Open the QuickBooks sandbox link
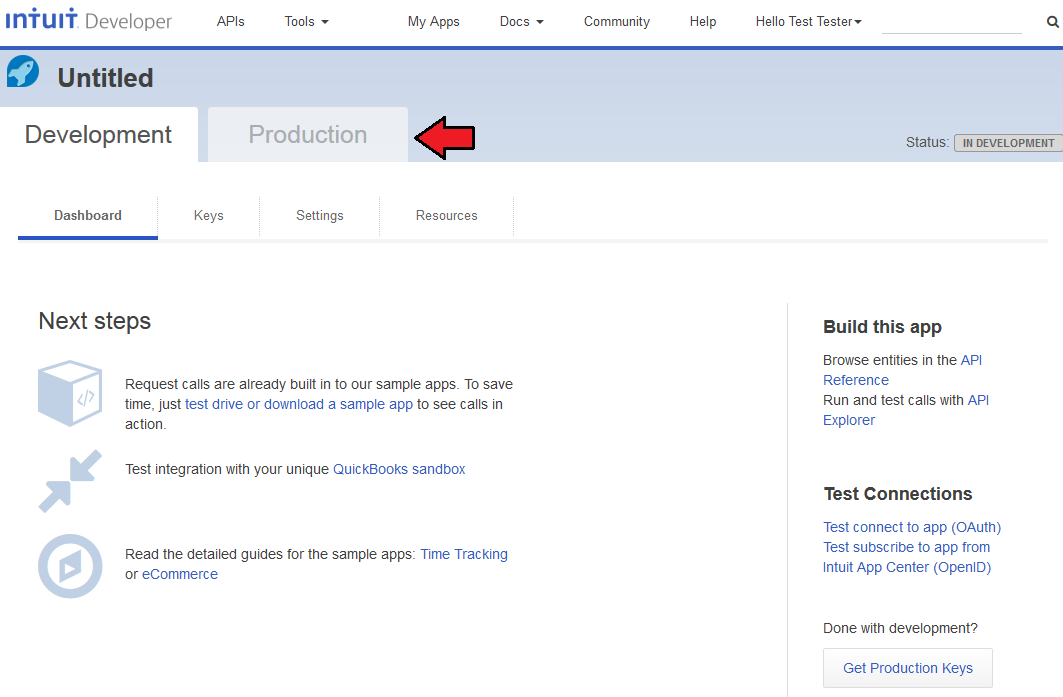Screen dimensions: 1063x697 point(399,469)
